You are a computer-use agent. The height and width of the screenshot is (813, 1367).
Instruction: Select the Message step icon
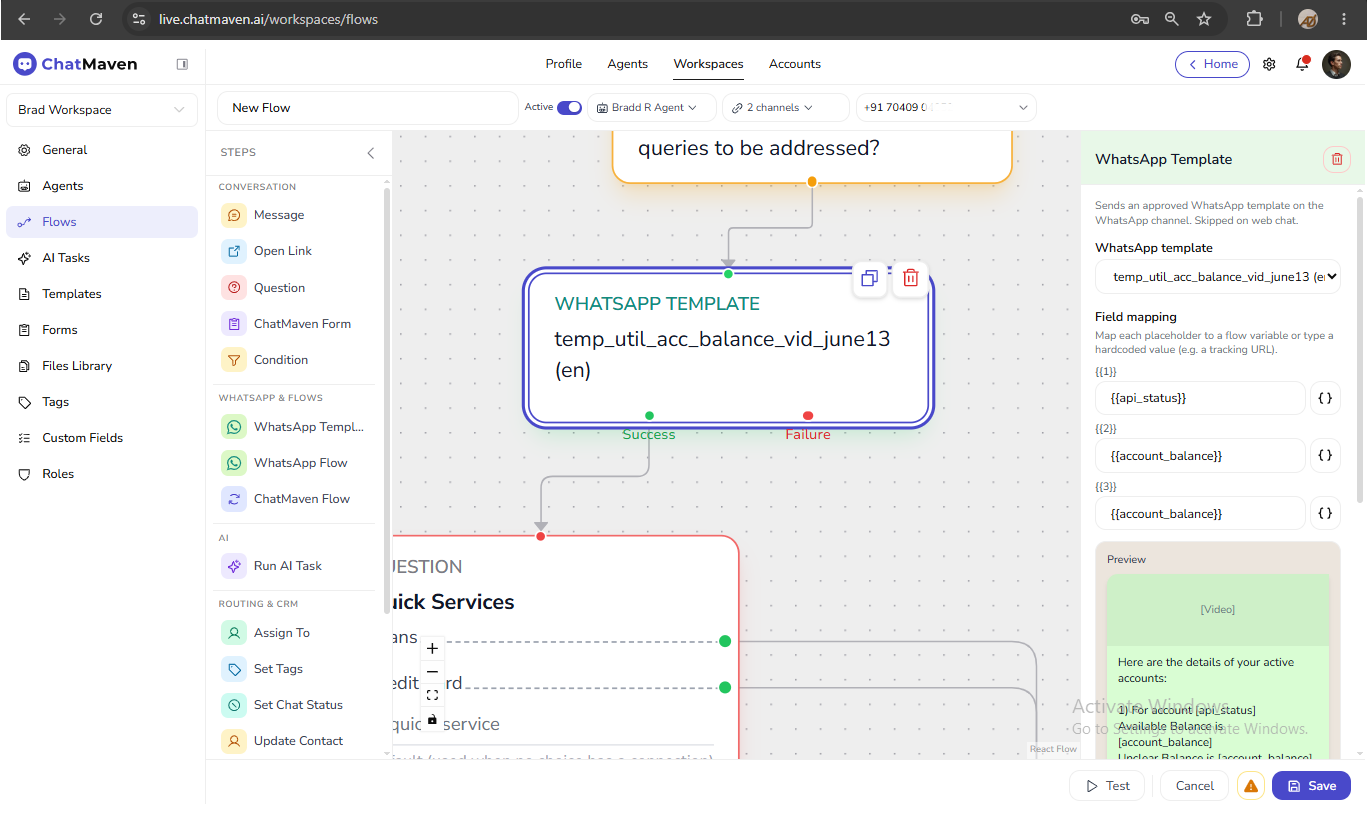coord(234,215)
